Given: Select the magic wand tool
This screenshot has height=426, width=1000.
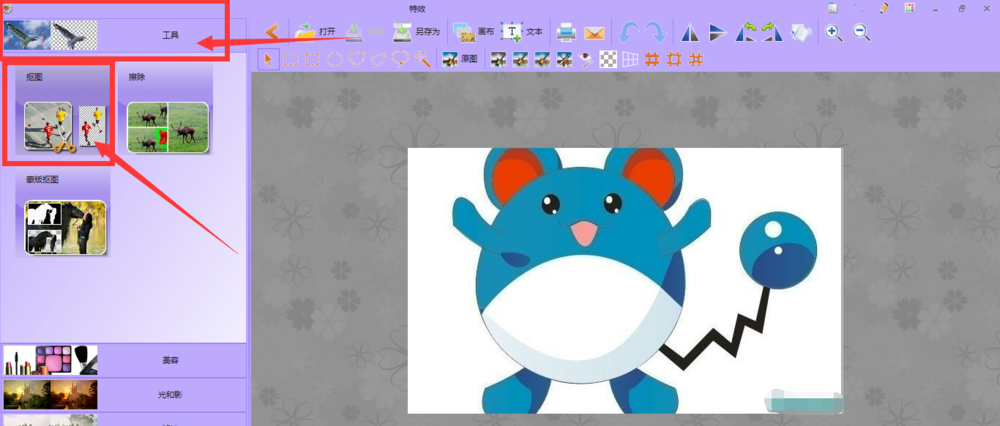Looking at the screenshot, I should 423,59.
